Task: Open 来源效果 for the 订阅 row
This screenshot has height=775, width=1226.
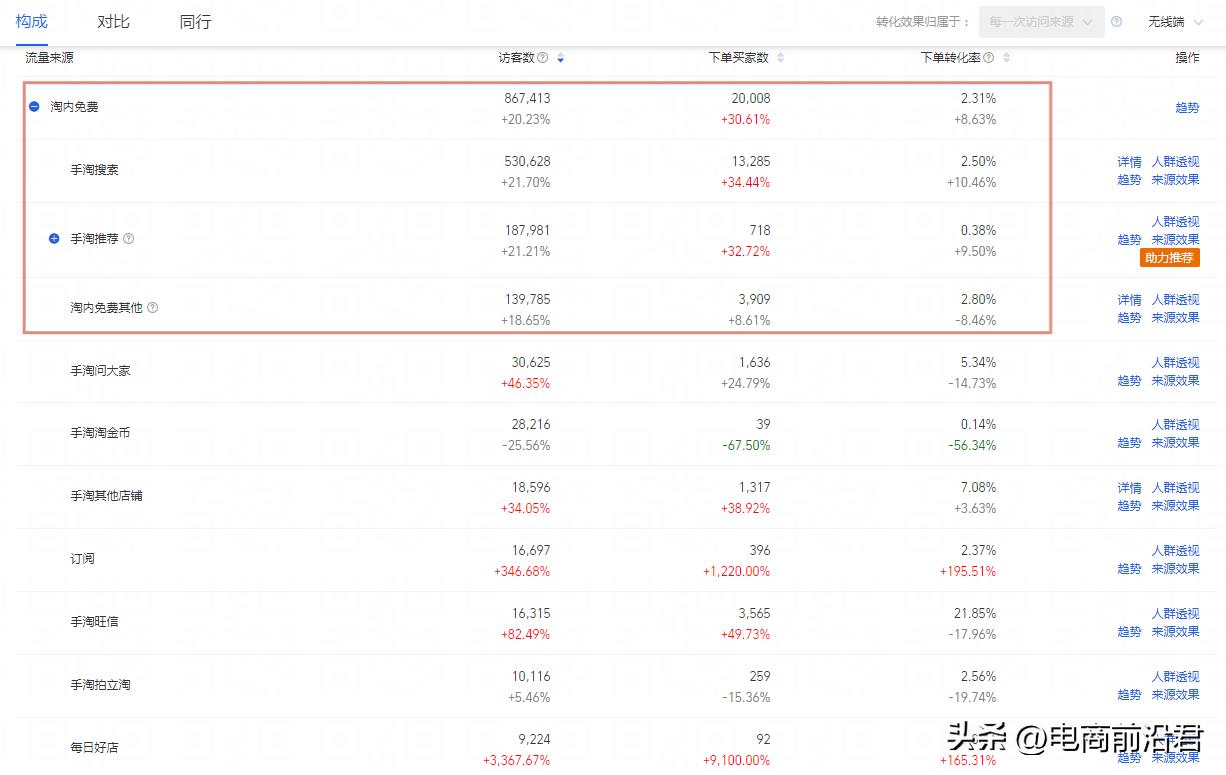Action: tap(1175, 569)
